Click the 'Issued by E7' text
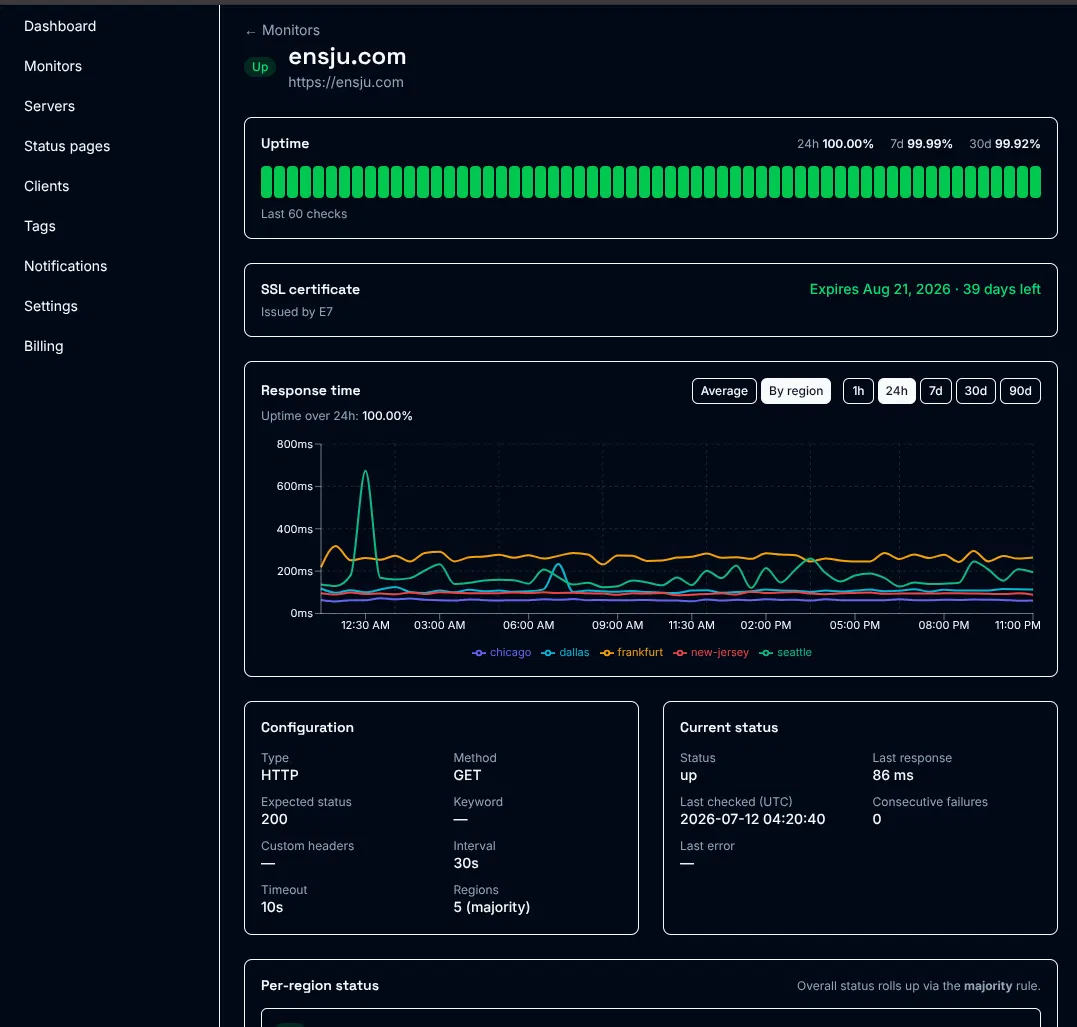Viewport: 1077px width, 1027px height. 297,312
